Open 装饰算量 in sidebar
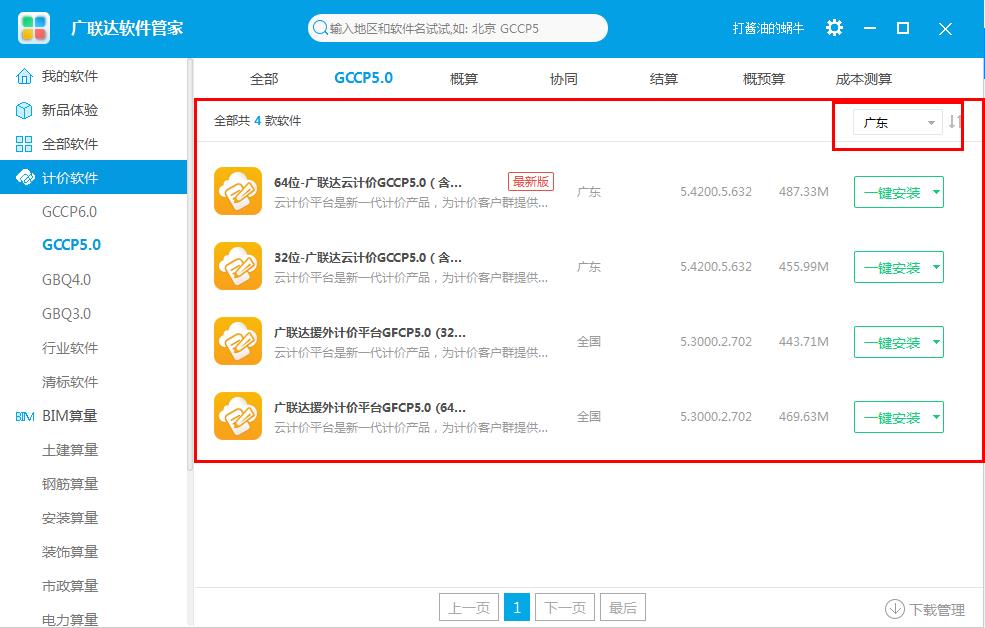Viewport: 985px width, 628px height. (x=70, y=552)
